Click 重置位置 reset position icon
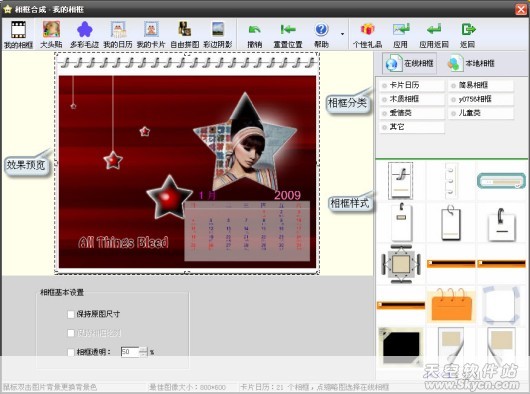The image size is (530, 394). [288, 34]
